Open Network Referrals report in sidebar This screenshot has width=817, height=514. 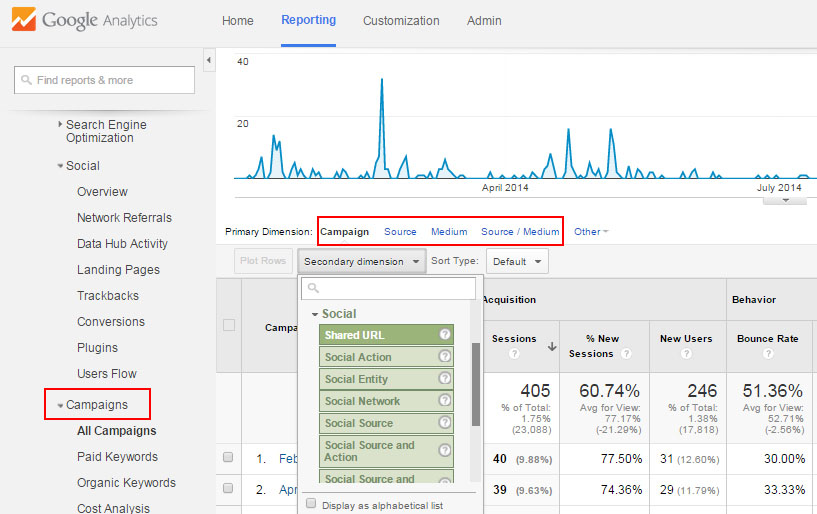coord(124,218)
